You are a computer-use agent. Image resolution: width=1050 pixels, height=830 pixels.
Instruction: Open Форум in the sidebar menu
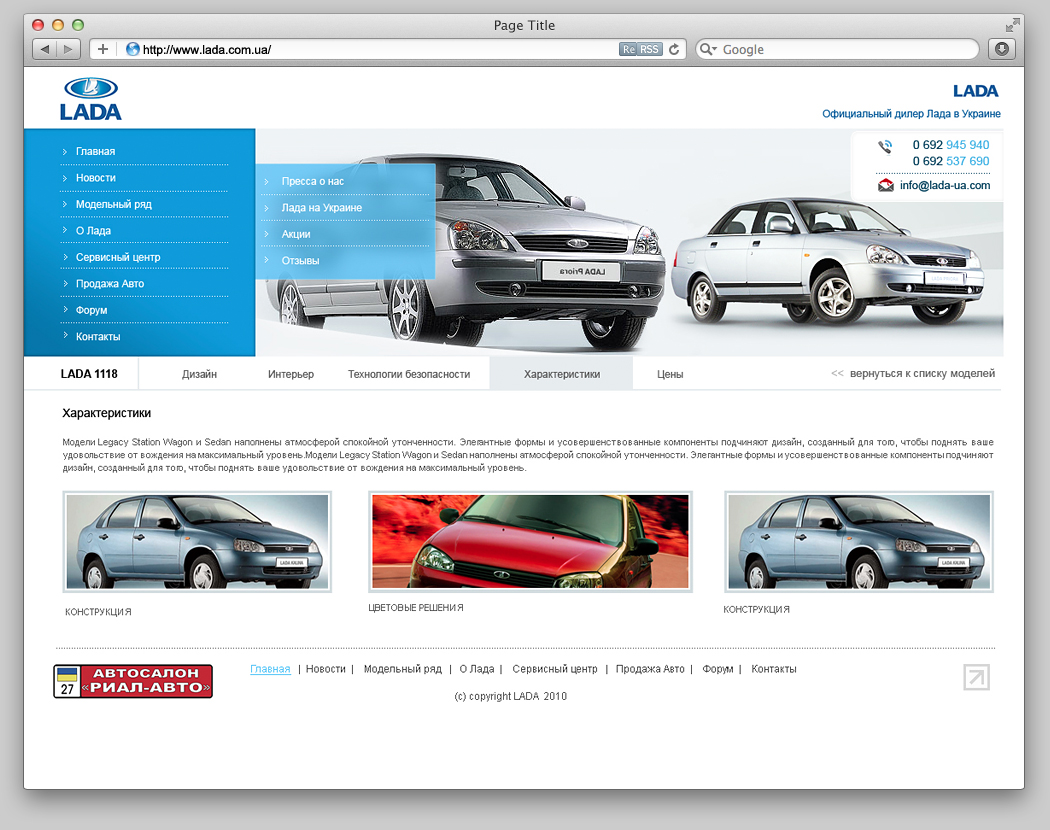coord(91,310)
